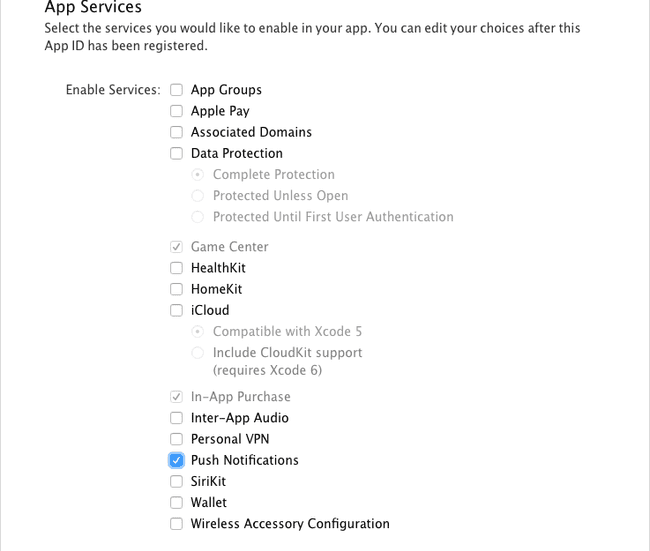The image size is (650, 551).
Task: Select Compatible with Xcode 5 radio
Action: point(197,332)
